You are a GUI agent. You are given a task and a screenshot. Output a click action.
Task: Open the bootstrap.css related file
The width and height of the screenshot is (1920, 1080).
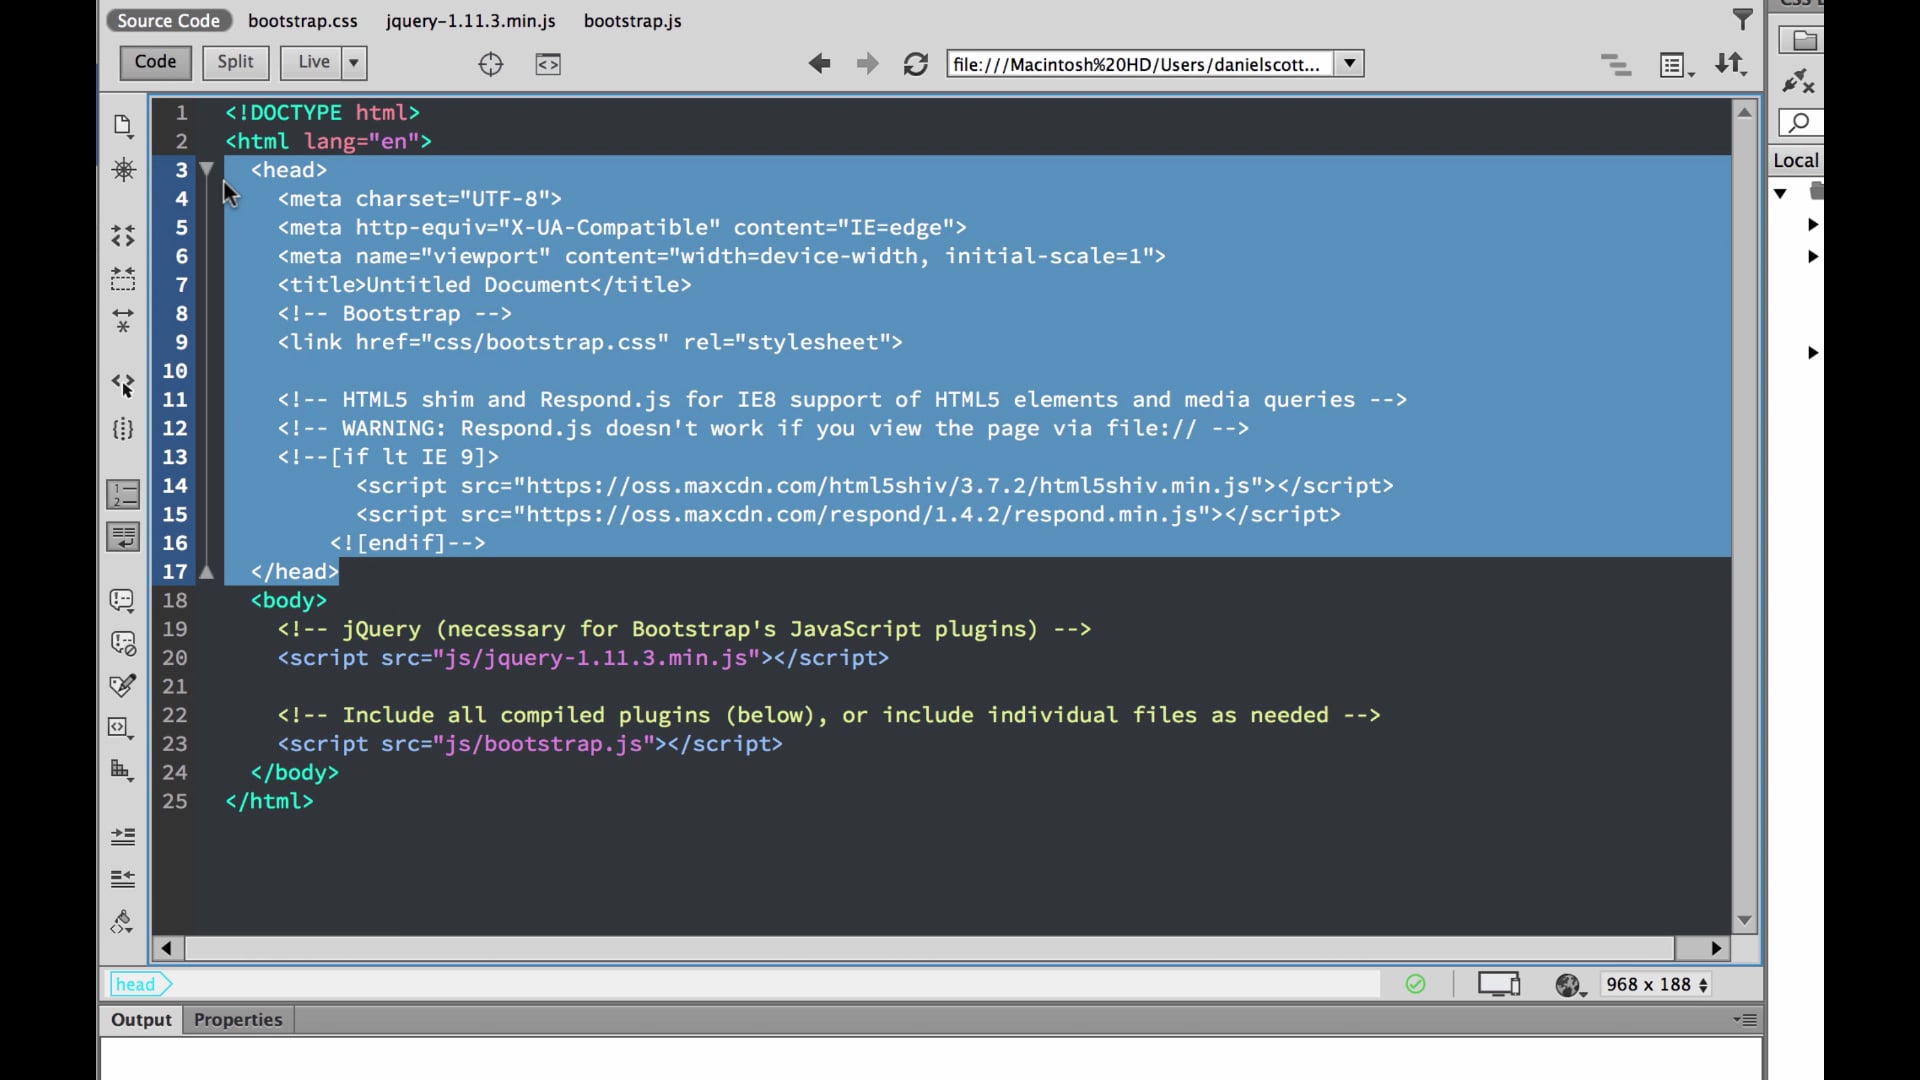(x=303, y=20)
